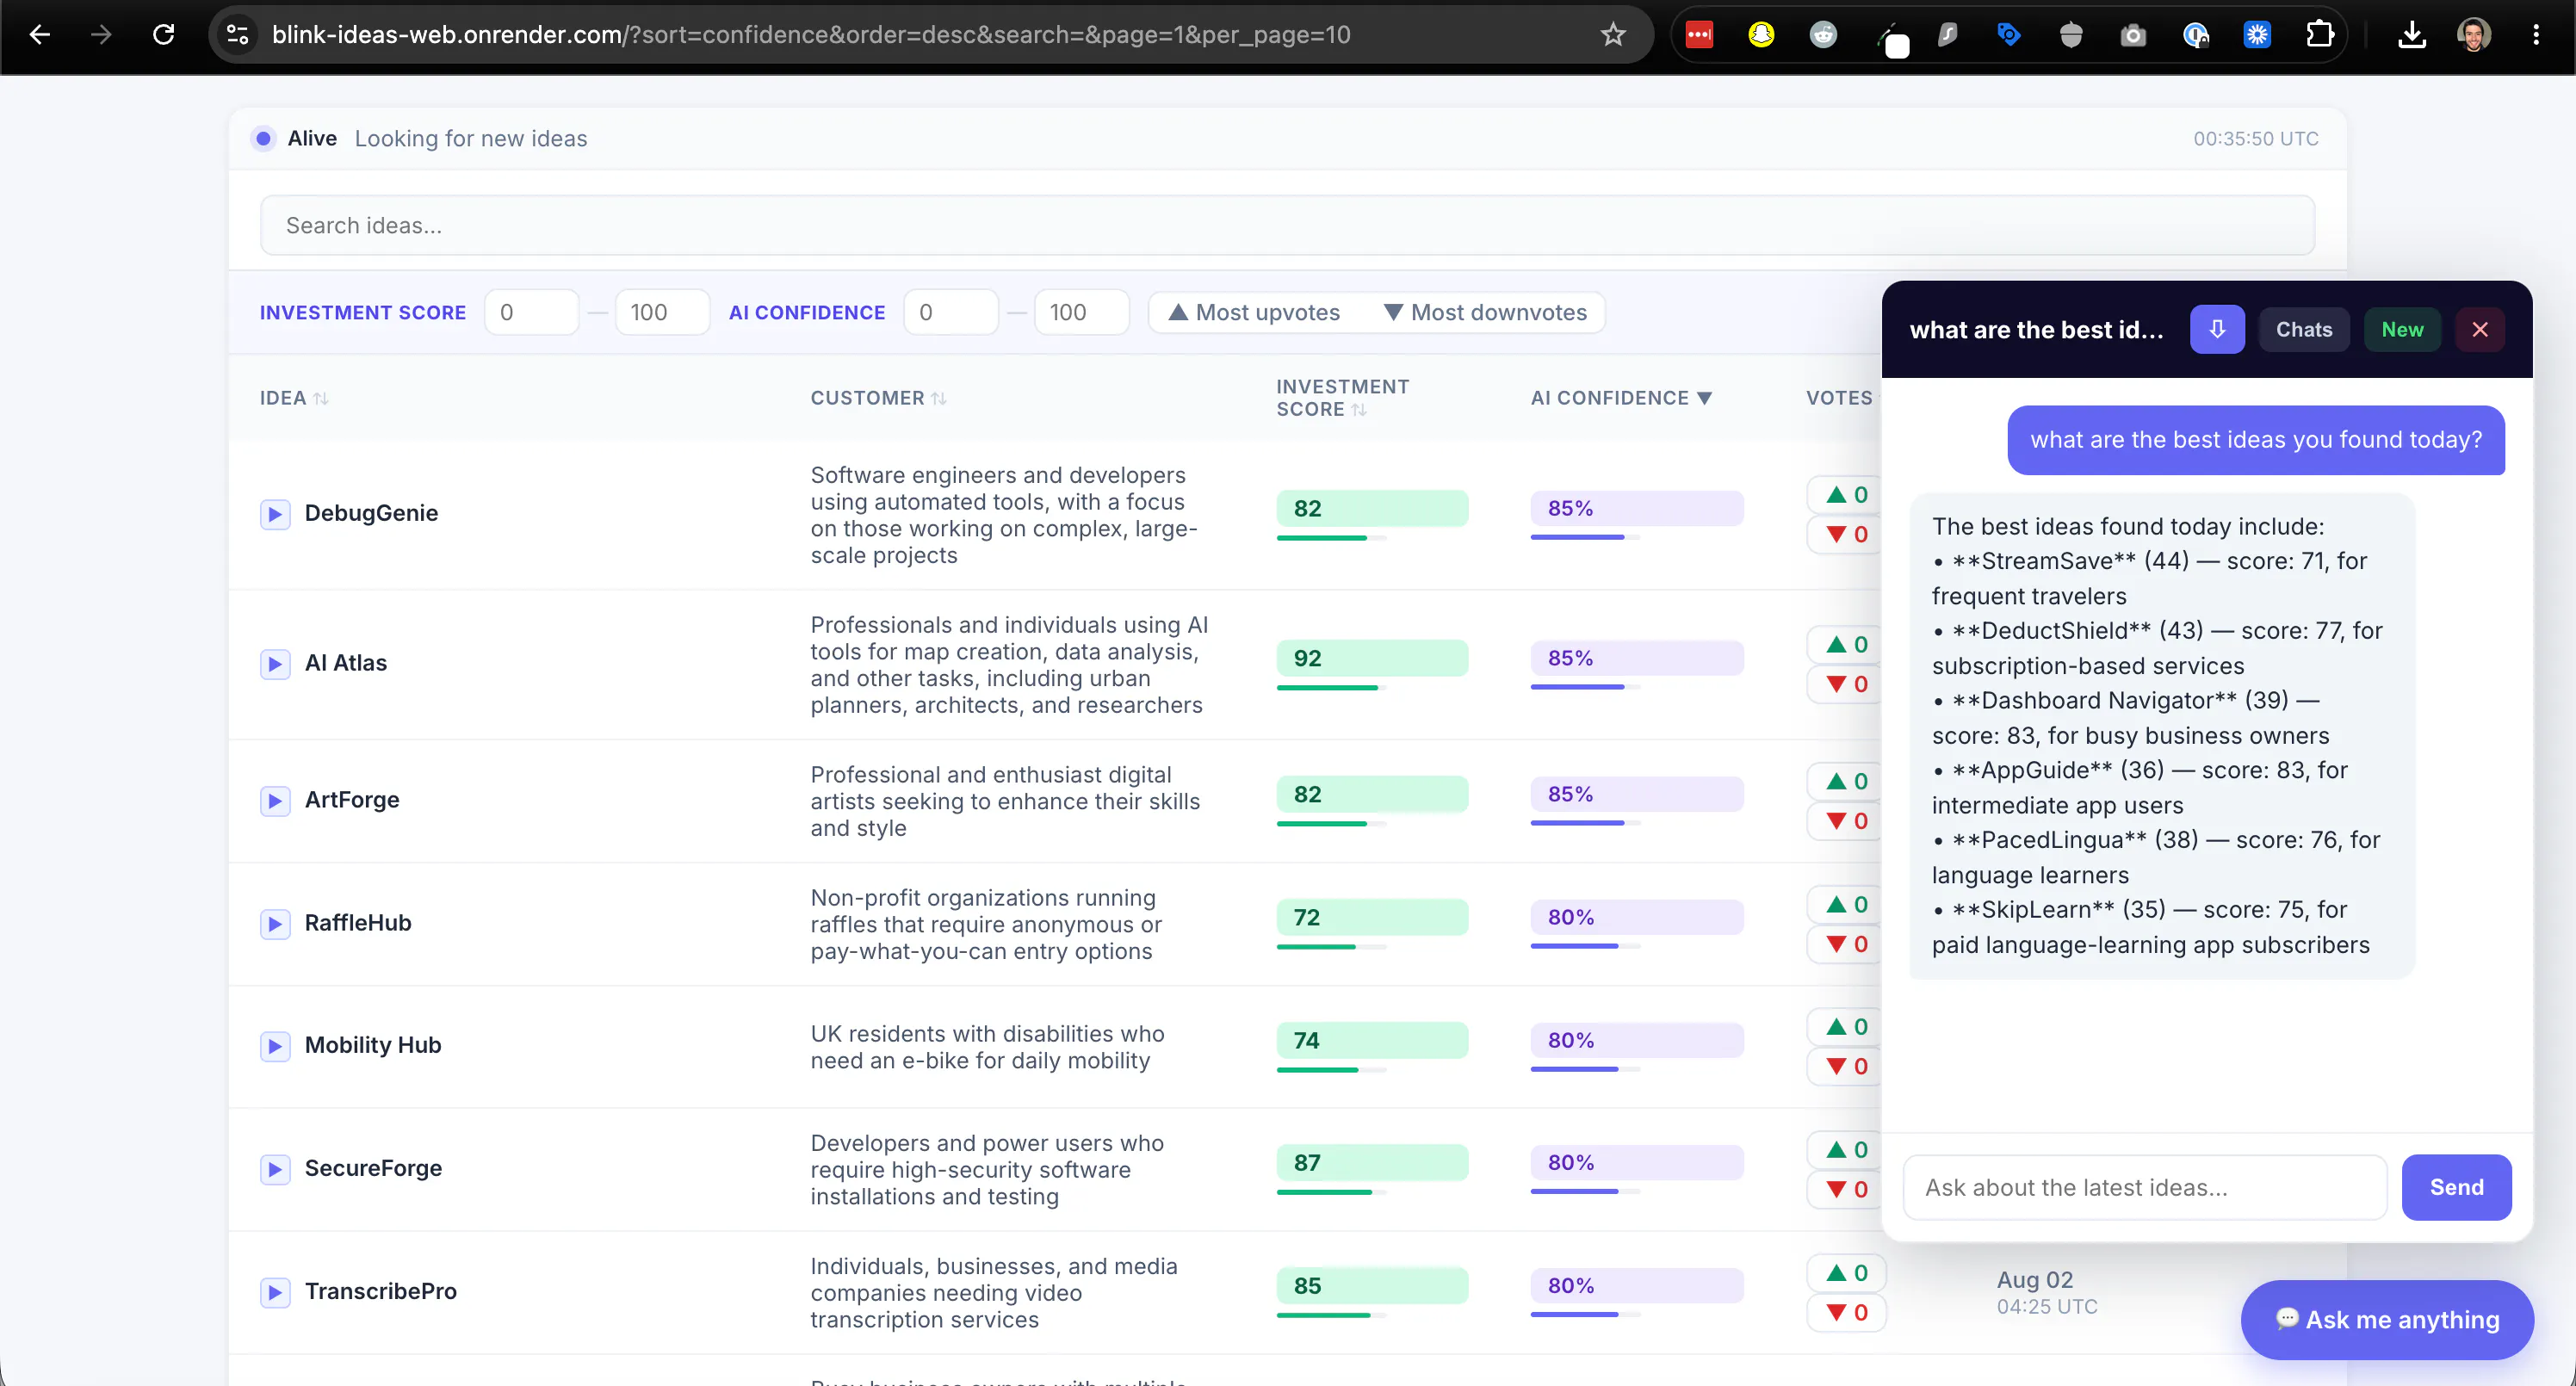Focus the Investment Score maximum field

(662, 313)
